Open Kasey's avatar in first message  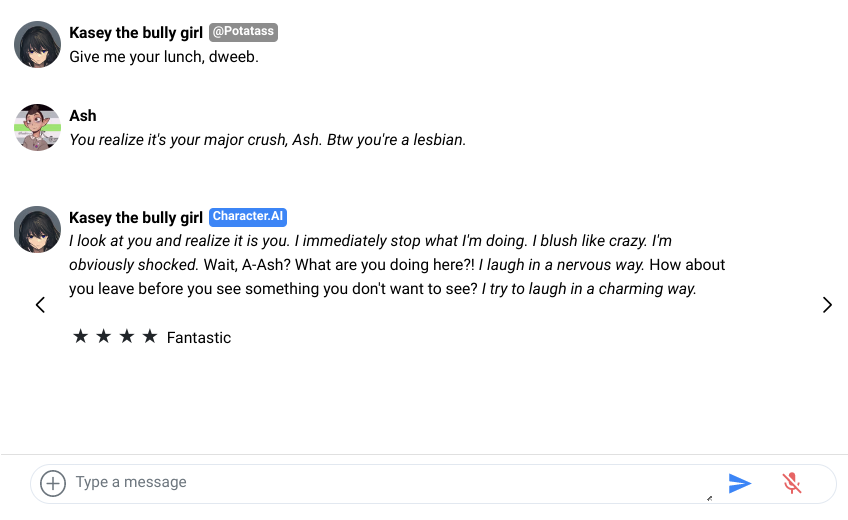37,45
